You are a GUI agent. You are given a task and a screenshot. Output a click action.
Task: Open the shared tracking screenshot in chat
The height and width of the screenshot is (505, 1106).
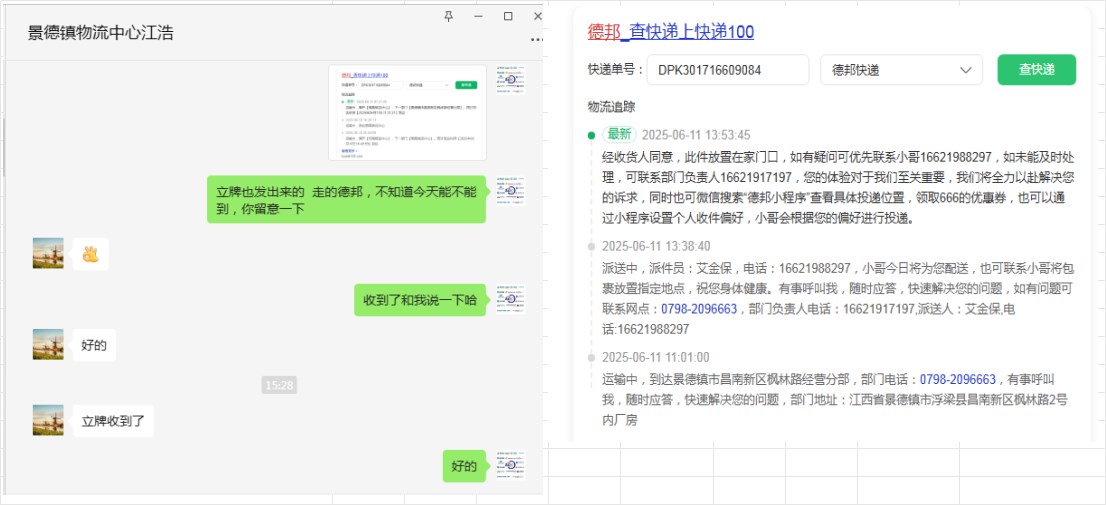pyautogui.click(x=407, y=113)
